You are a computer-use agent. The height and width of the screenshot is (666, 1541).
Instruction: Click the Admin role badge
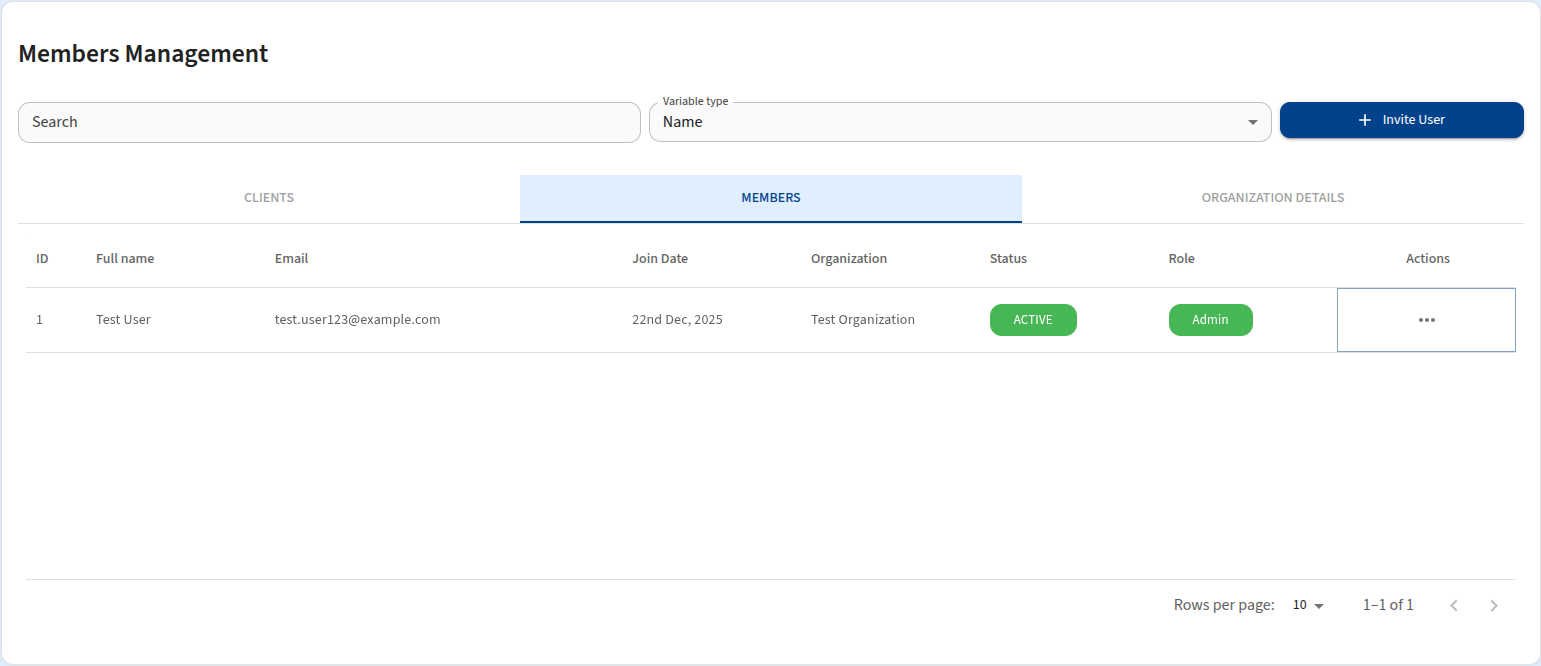click(x=1210, y=320)
